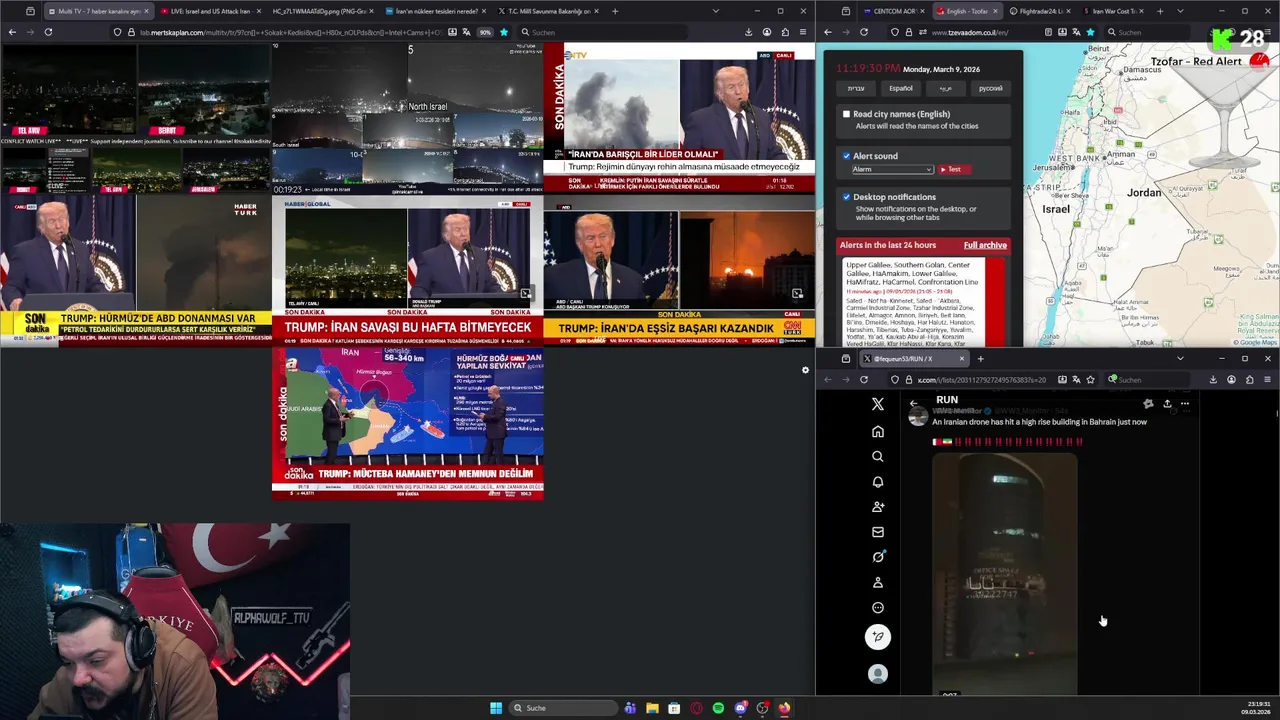This screenshot has width=1280, height=720.
Task: Open Messages envelope in X sidebar
Action: [x=878, y=532]
